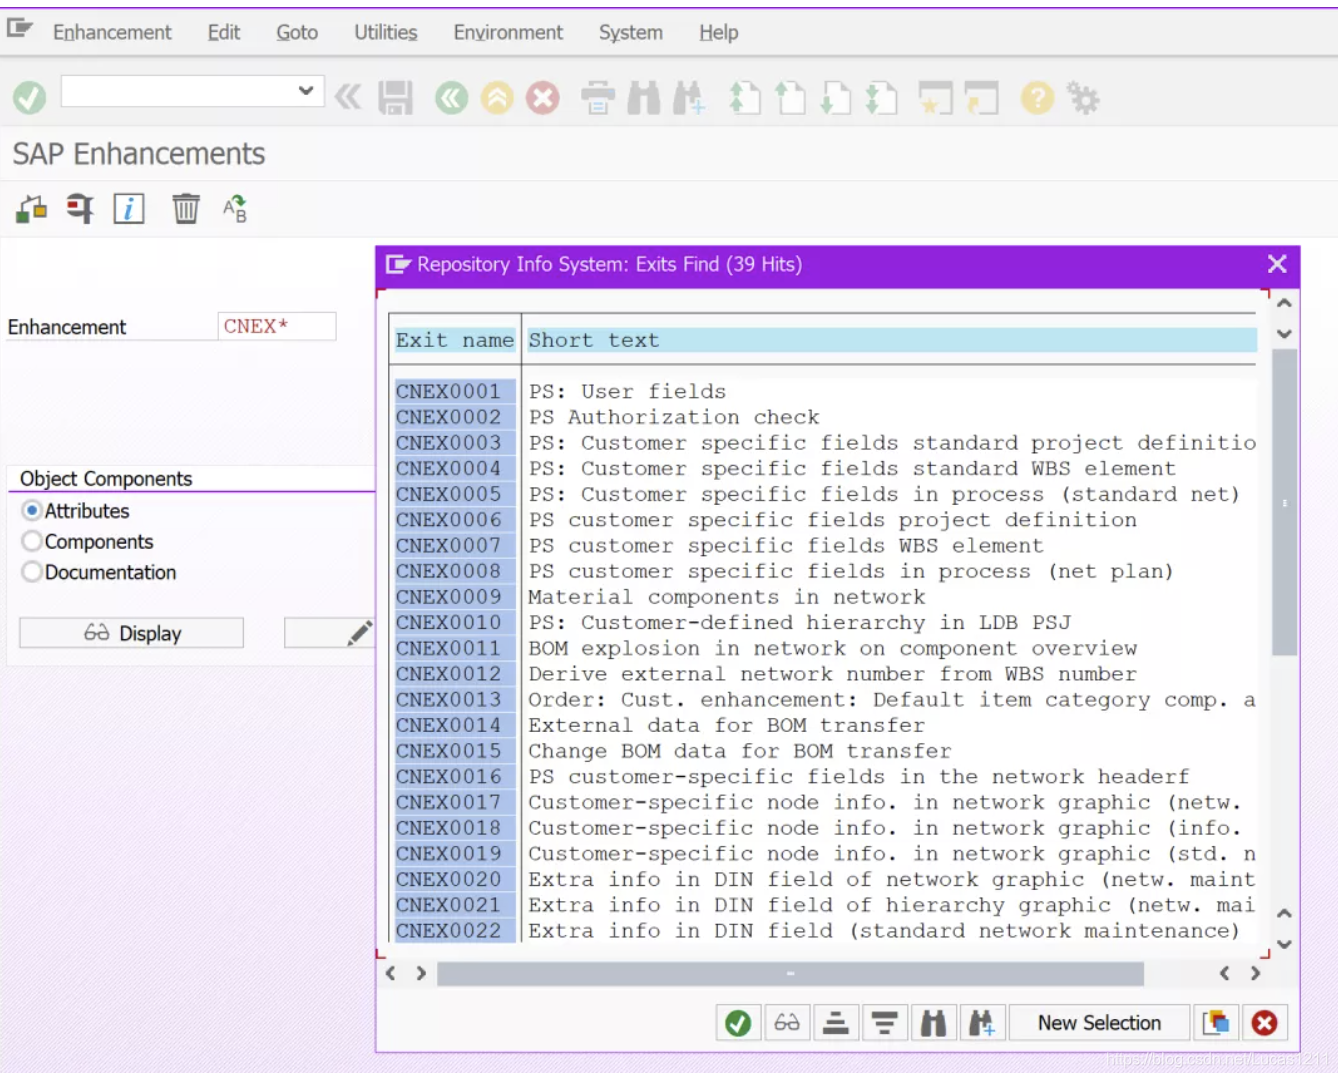Select the Documentation radio button
Image resolution: width=1338 pixels, height=1078 pixels.
tap(32, 572)
